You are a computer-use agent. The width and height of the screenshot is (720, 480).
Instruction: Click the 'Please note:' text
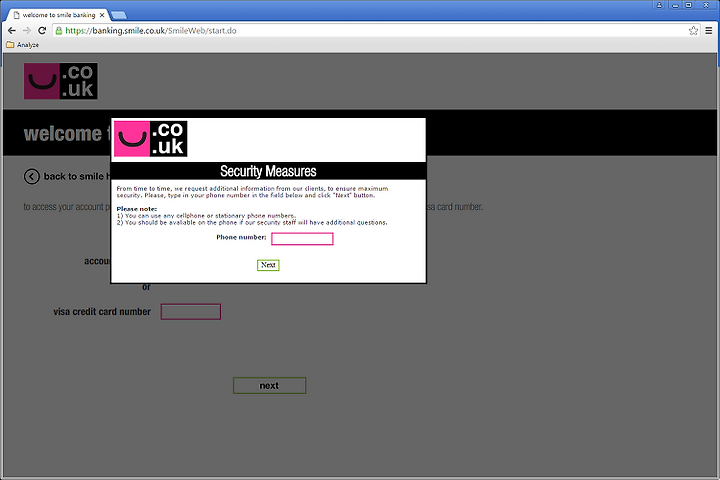(137, 209)
